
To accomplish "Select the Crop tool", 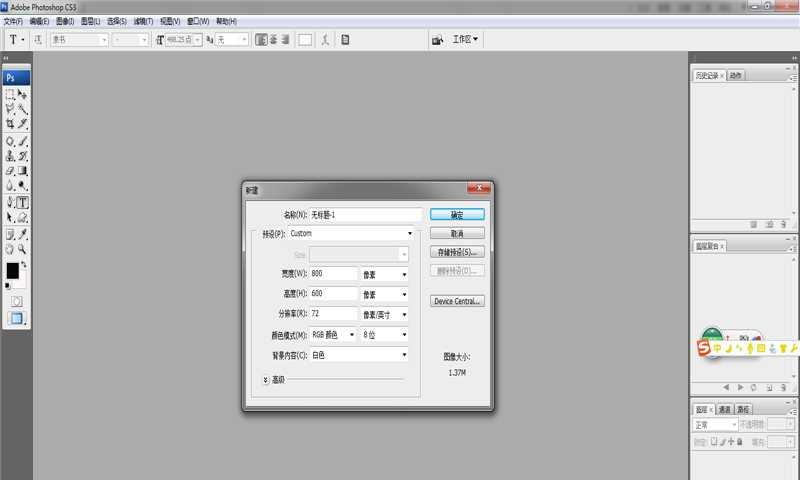I will point(10,124).
